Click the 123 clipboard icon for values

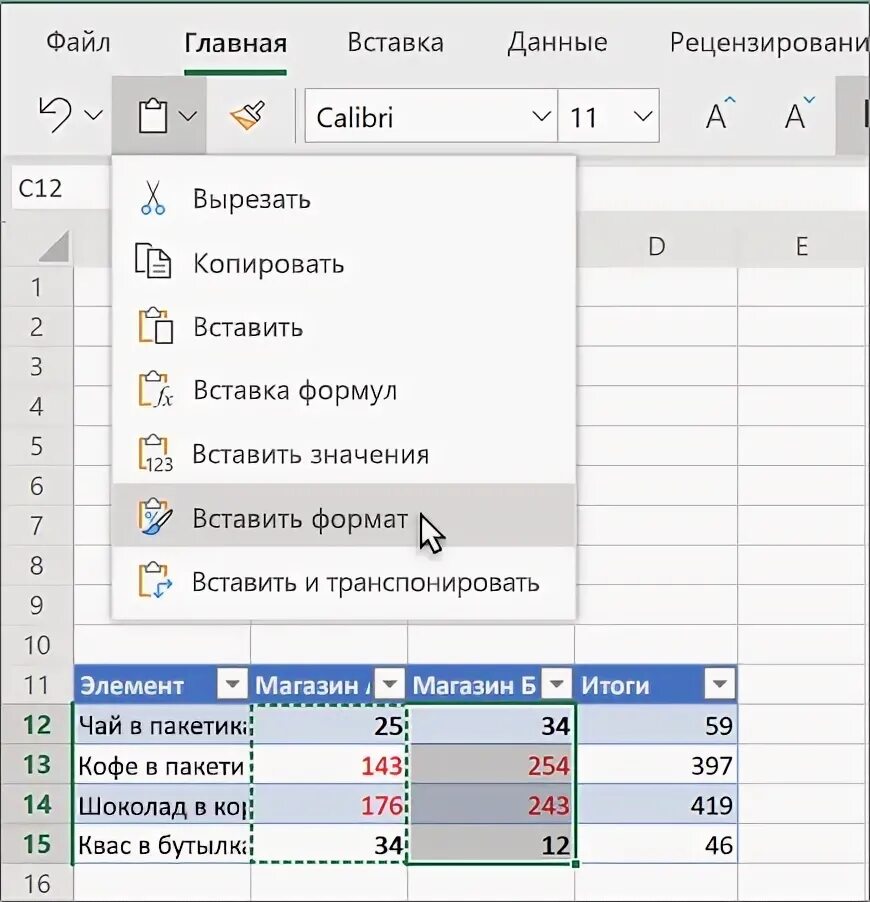click(155, 453)
